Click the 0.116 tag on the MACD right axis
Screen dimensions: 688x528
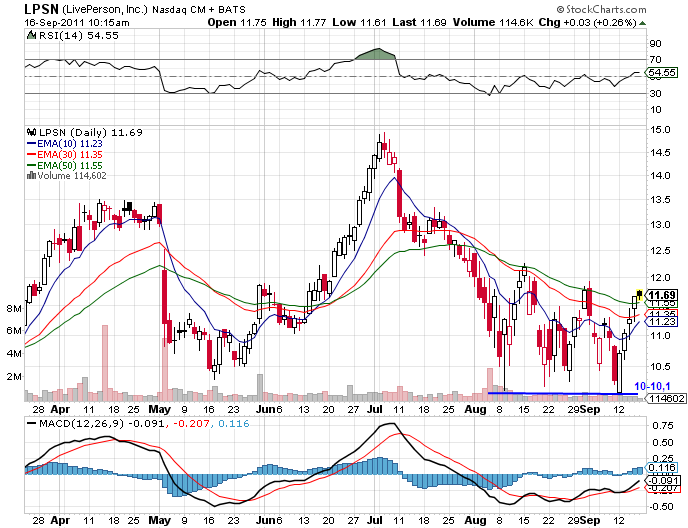662,467
